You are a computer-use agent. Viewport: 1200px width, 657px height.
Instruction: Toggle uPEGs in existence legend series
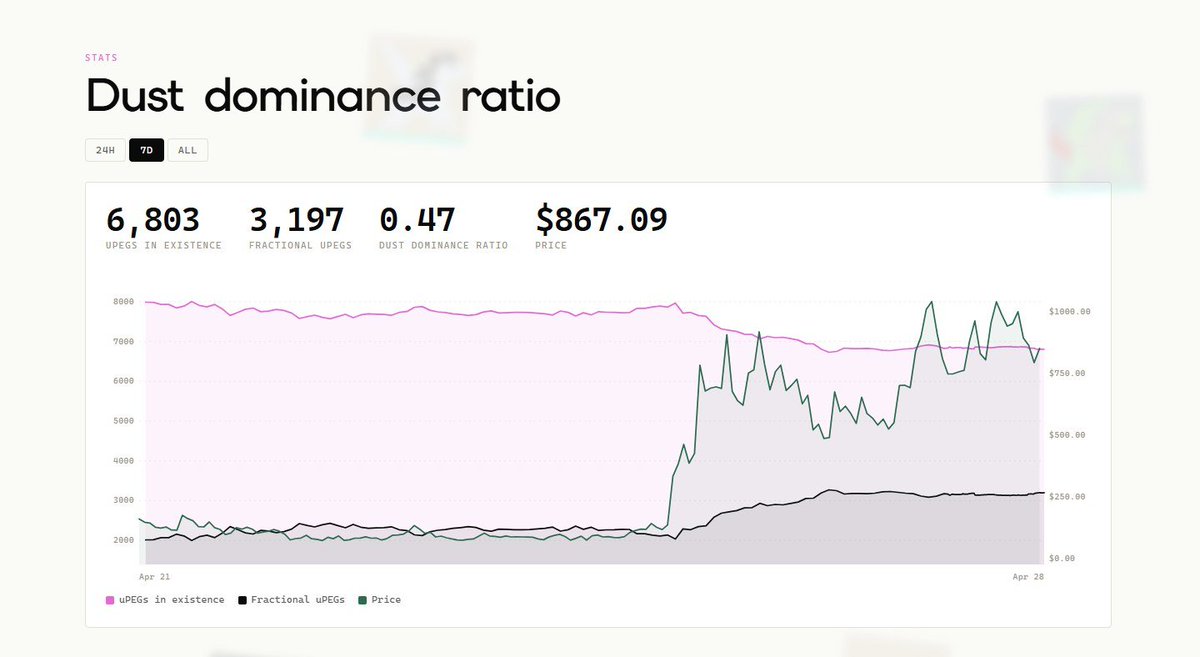(x=165, y=600)
